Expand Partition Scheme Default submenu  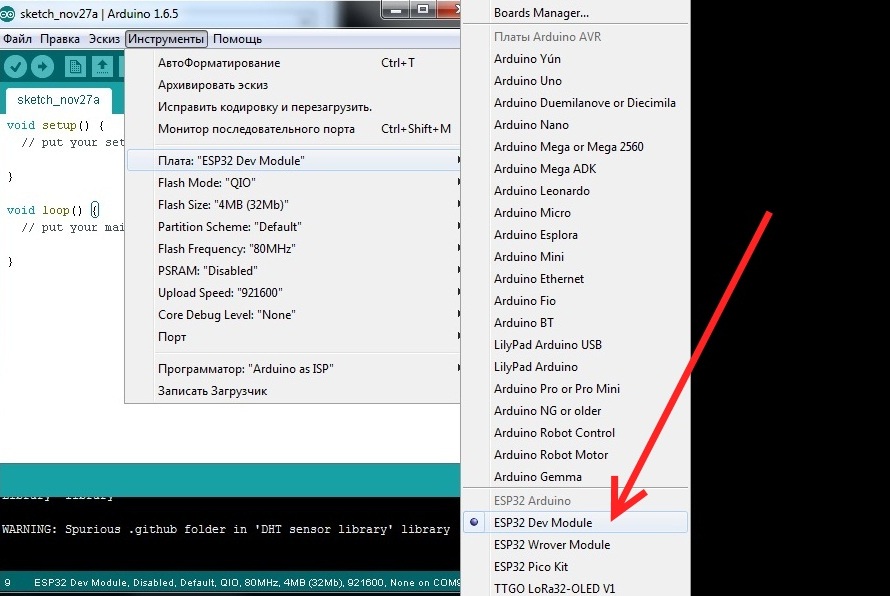point(293,227)
